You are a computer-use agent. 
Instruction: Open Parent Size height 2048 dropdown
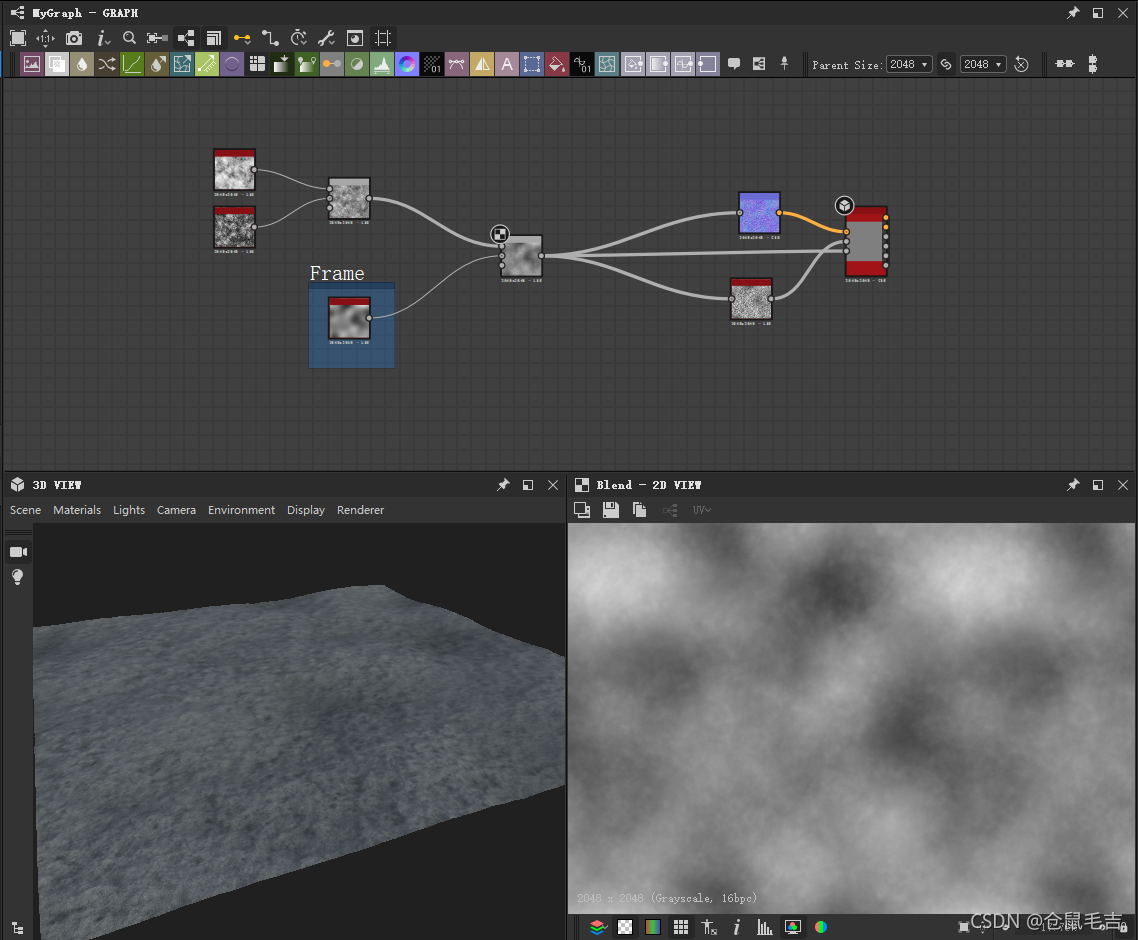[x=983, y=64]
